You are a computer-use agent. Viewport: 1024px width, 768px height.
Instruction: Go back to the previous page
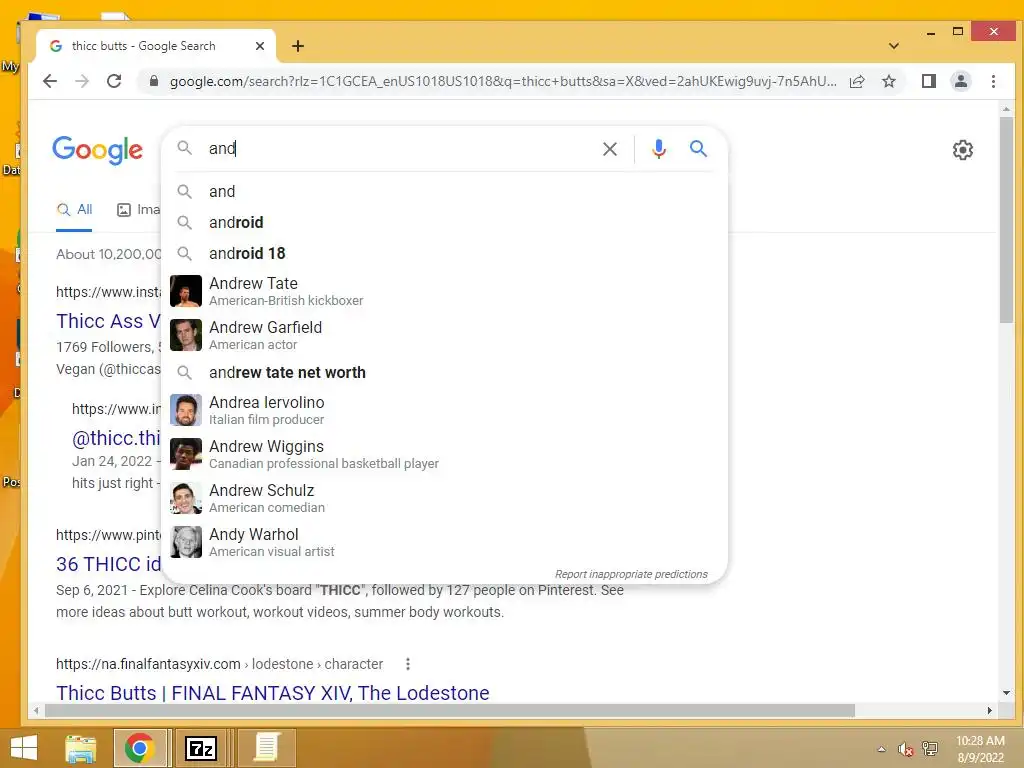[50, 81]
